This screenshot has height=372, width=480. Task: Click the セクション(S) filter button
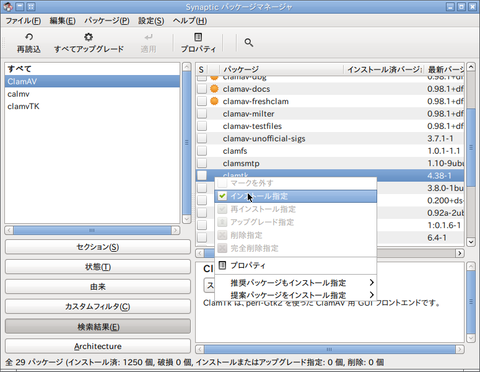pyautogui.click(x=98, y=247)
